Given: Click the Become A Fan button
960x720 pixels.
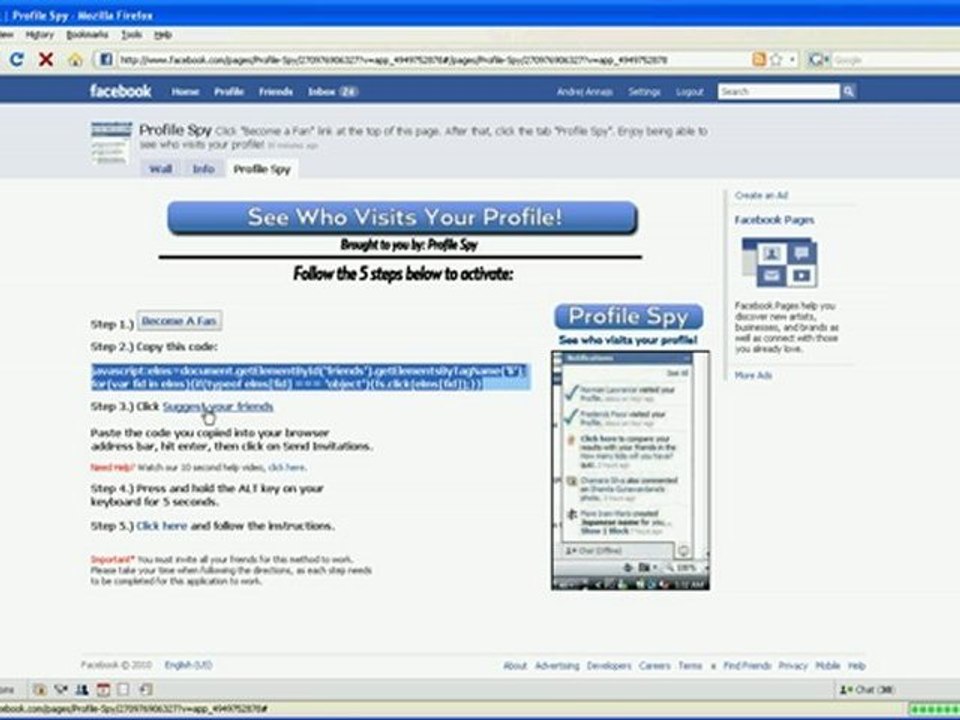Looking at the screenshot, I should pos(179,321).
